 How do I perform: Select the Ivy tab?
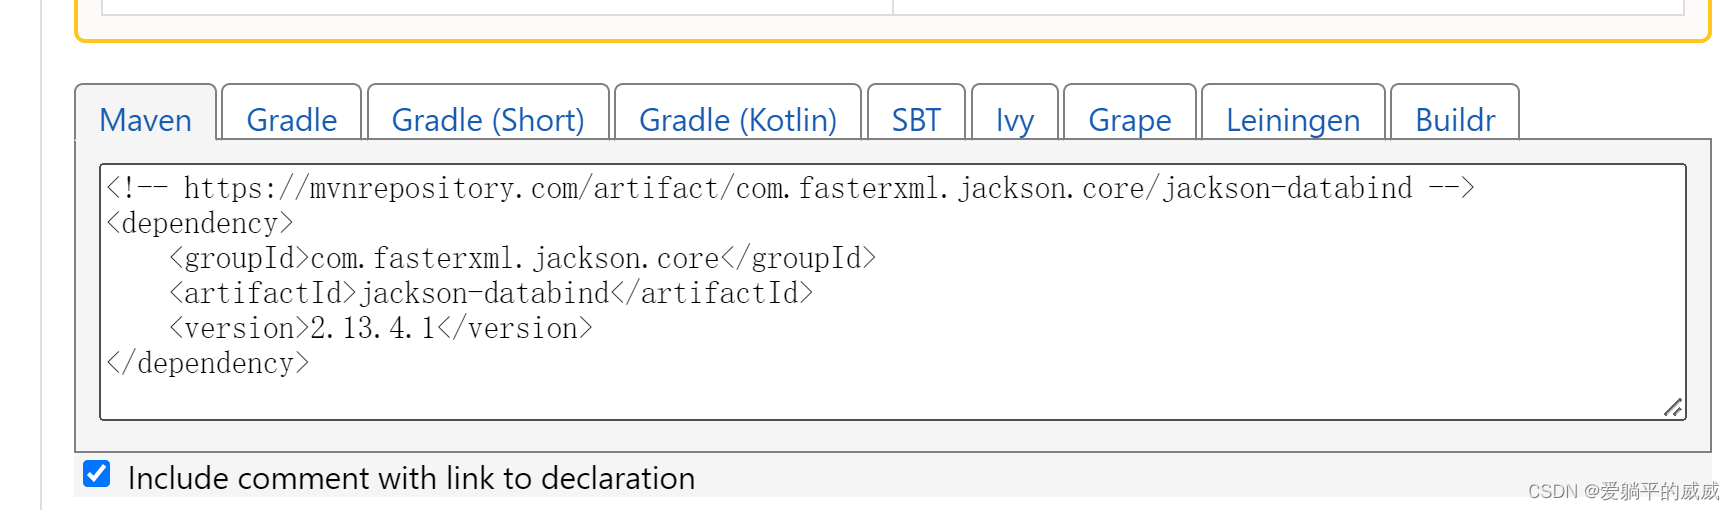click(1015, 113)
